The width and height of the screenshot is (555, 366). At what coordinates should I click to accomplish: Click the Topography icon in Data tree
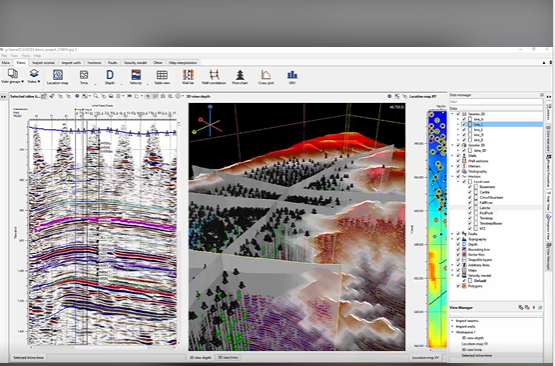464,239
